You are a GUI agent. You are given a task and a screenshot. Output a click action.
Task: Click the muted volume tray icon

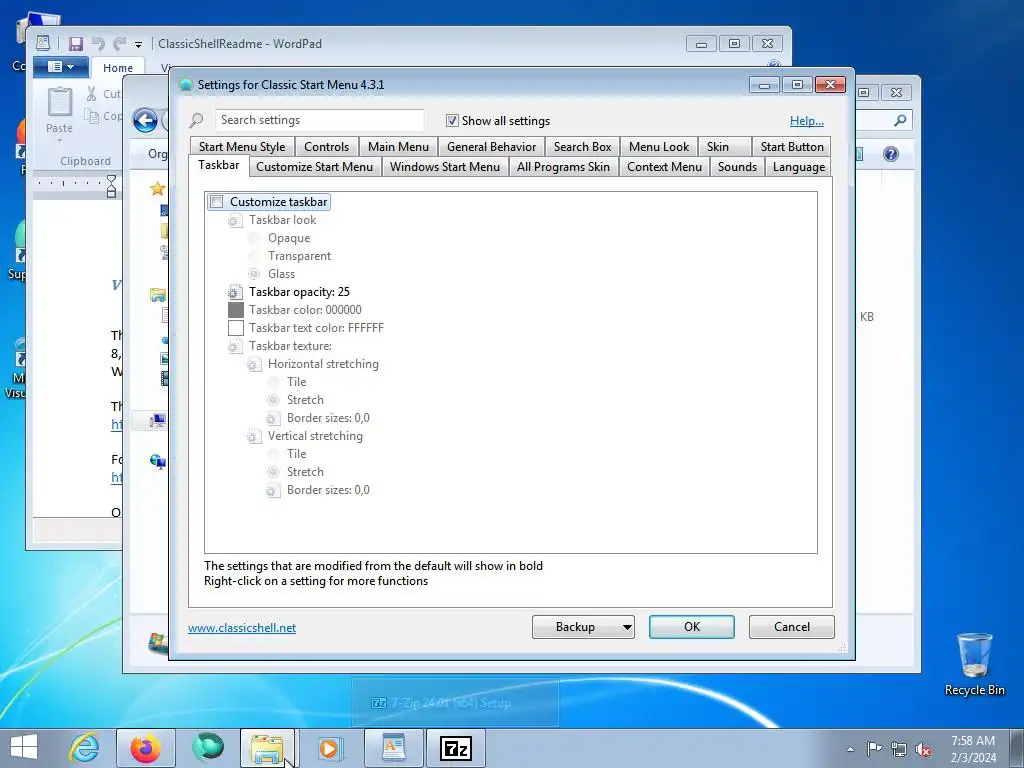click(x=923, y=749)
